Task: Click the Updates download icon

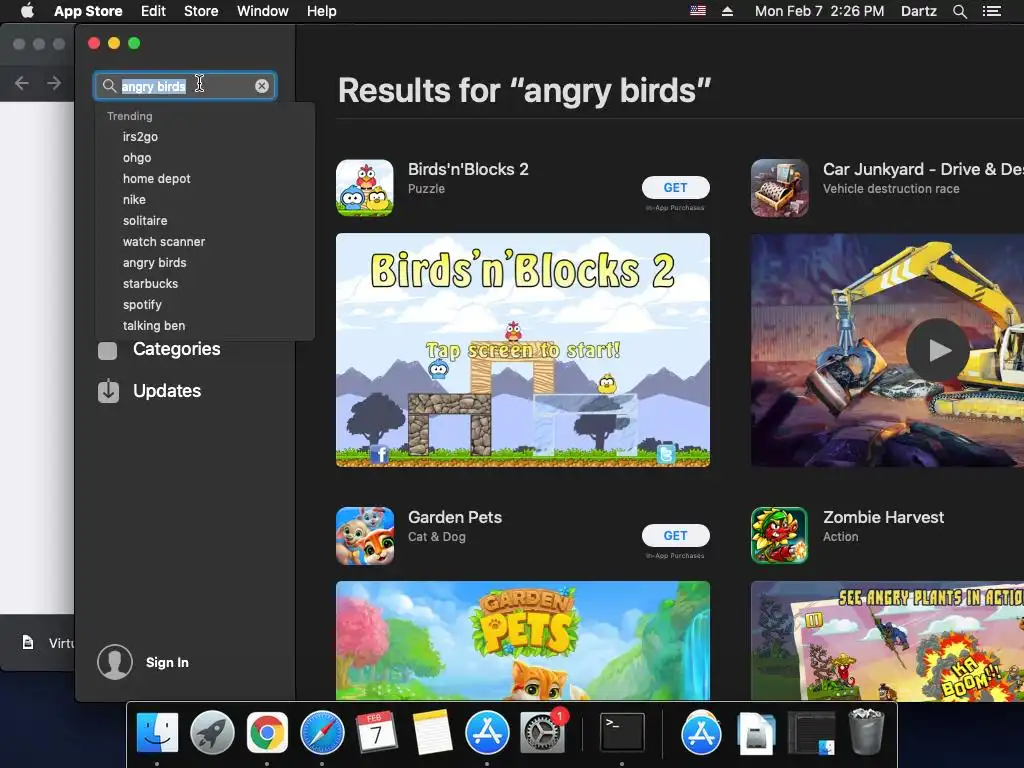Action: 108,391
